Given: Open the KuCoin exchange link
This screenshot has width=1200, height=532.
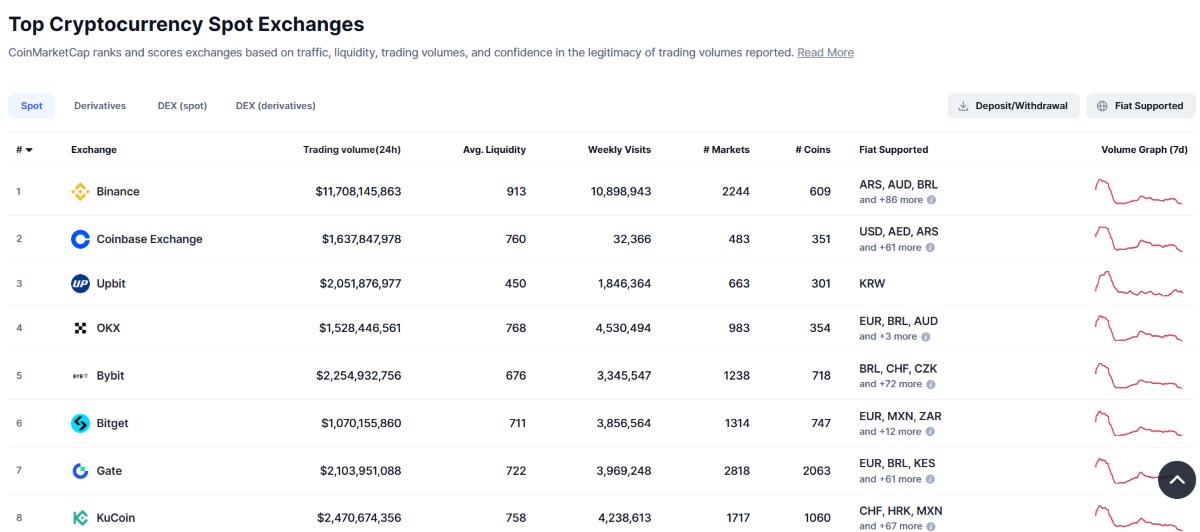Looking at the screenshot, I should pos(116,518).
